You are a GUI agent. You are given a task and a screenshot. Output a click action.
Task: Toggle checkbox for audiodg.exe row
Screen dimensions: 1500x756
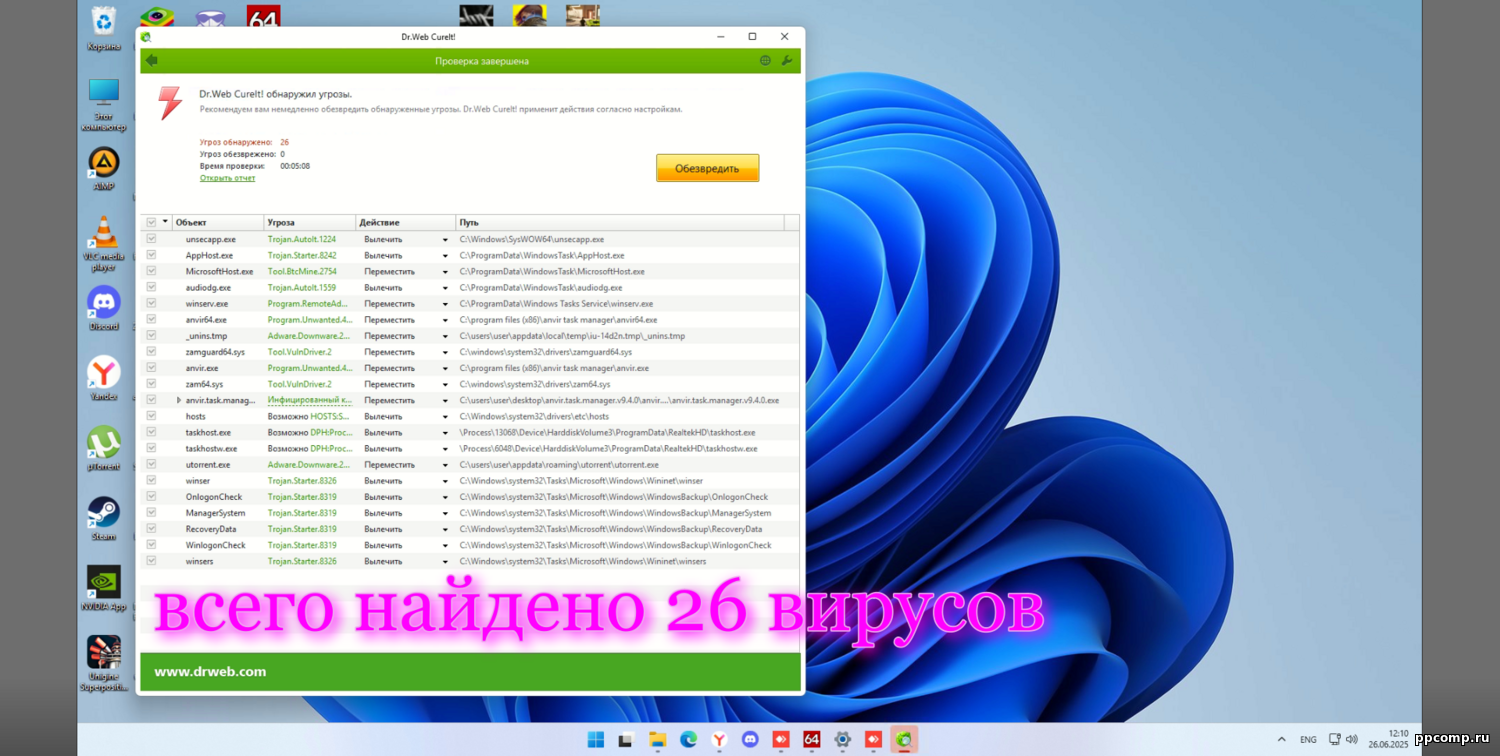coord(151,287)
